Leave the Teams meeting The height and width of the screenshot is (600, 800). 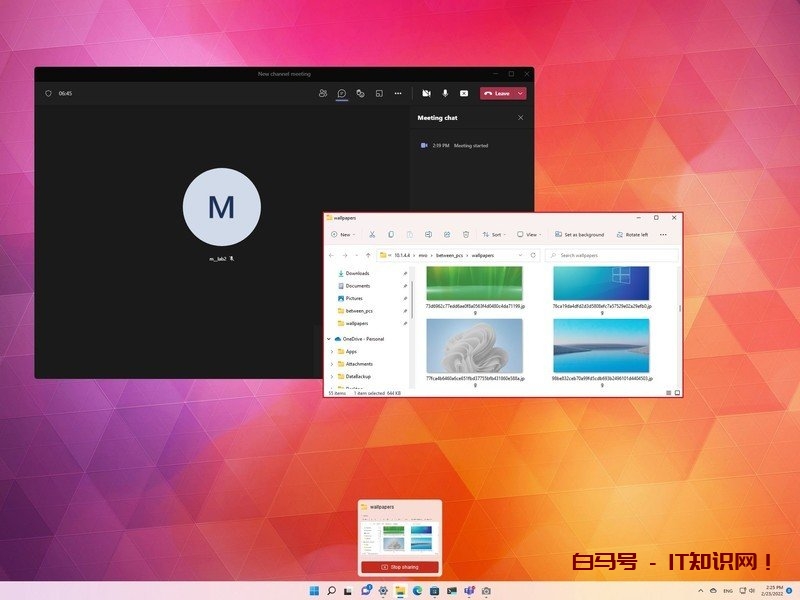497,93
